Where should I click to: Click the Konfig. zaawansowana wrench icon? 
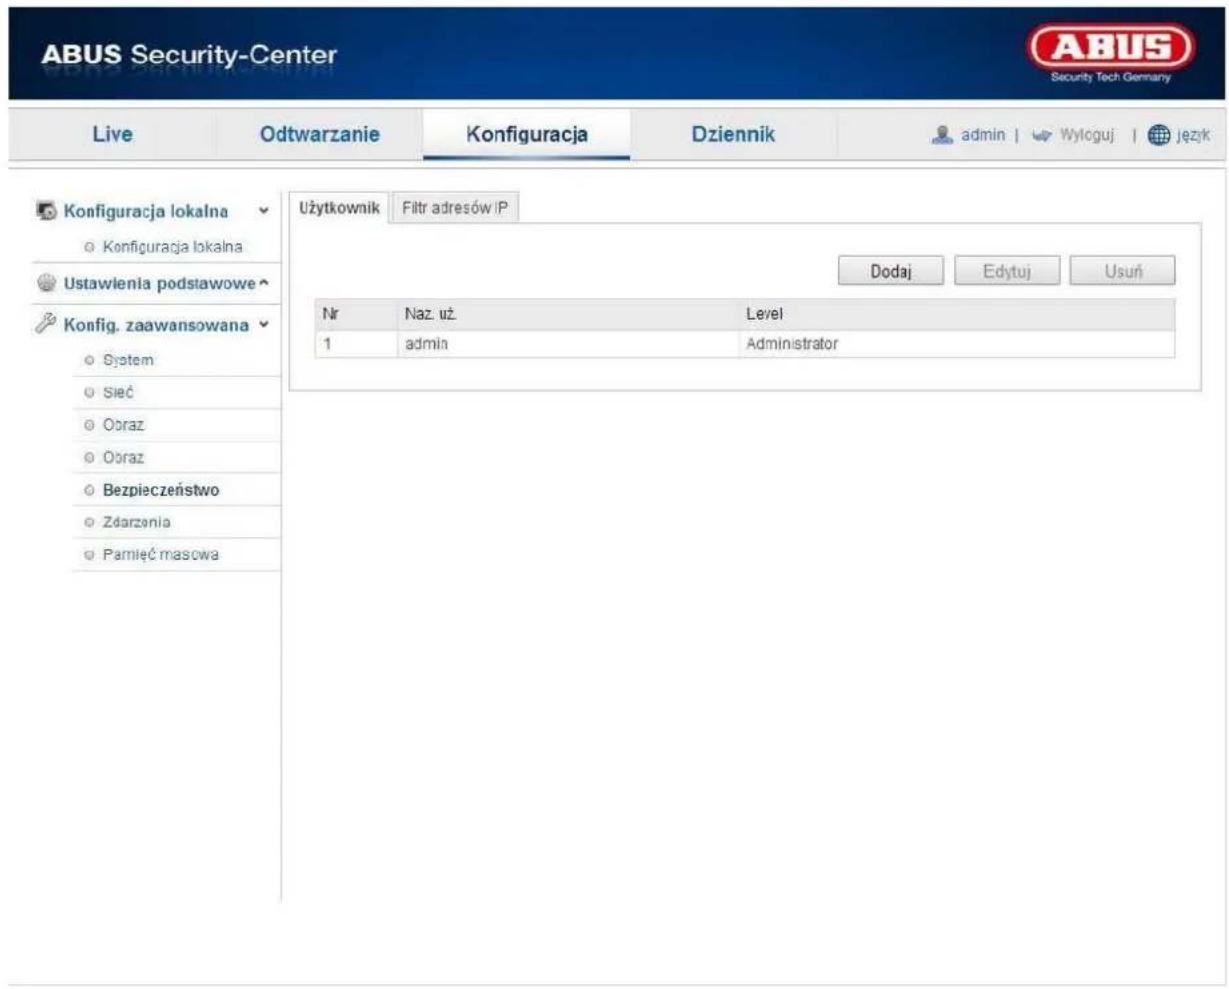(45, 324)
